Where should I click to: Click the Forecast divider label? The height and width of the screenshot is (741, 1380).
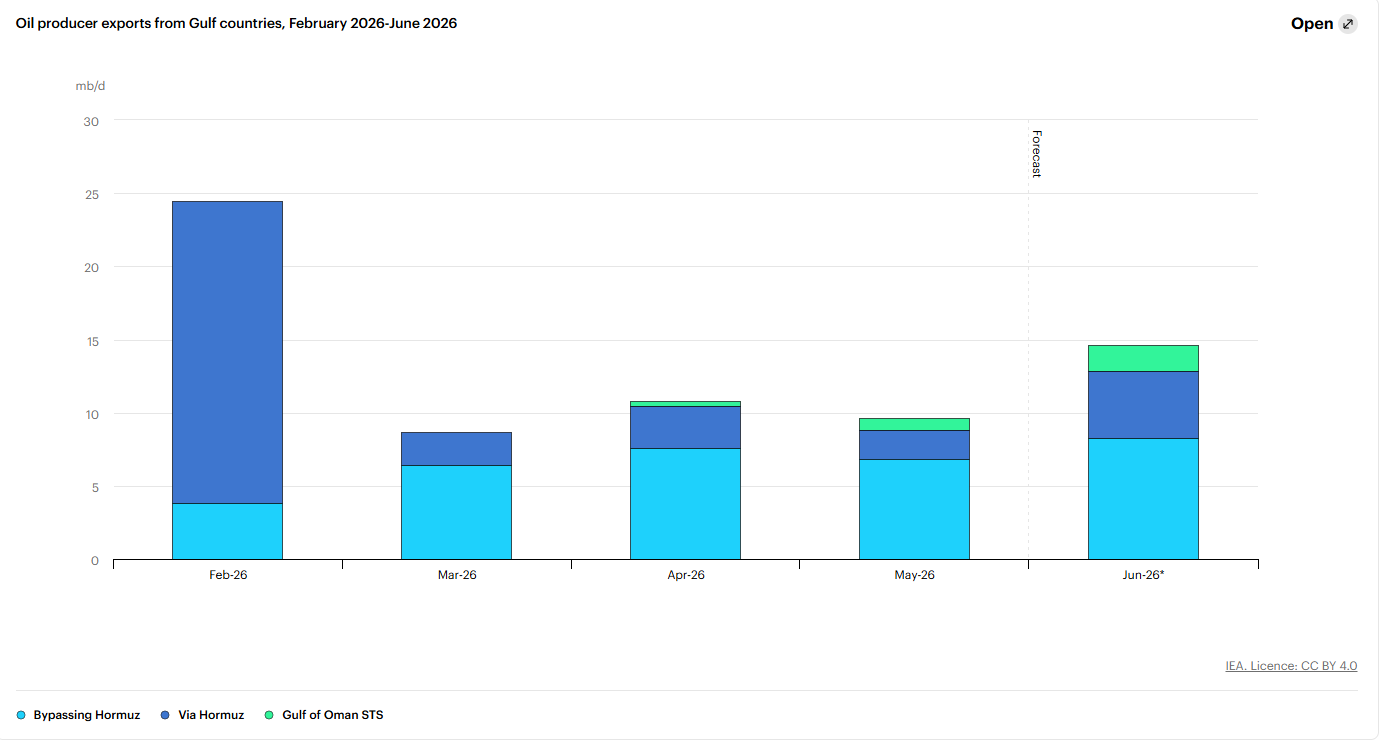[x=1037, y=154]
